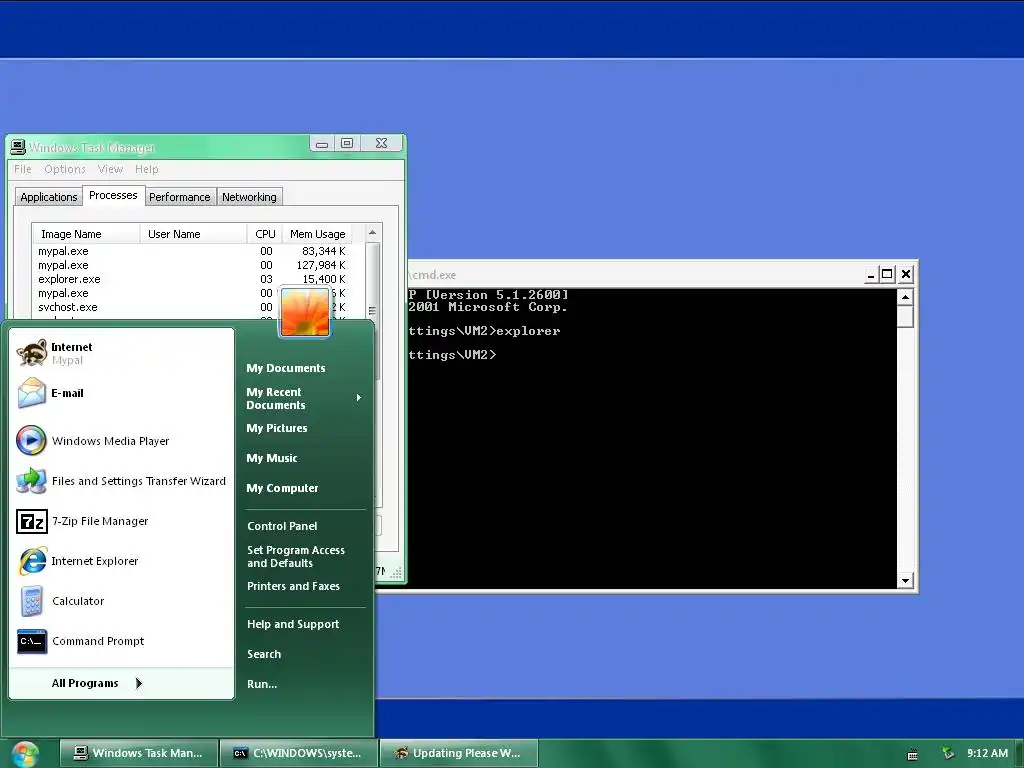1024x768 pixels.
Task: Open Task Manager File menu
Action: coord(23,169)
